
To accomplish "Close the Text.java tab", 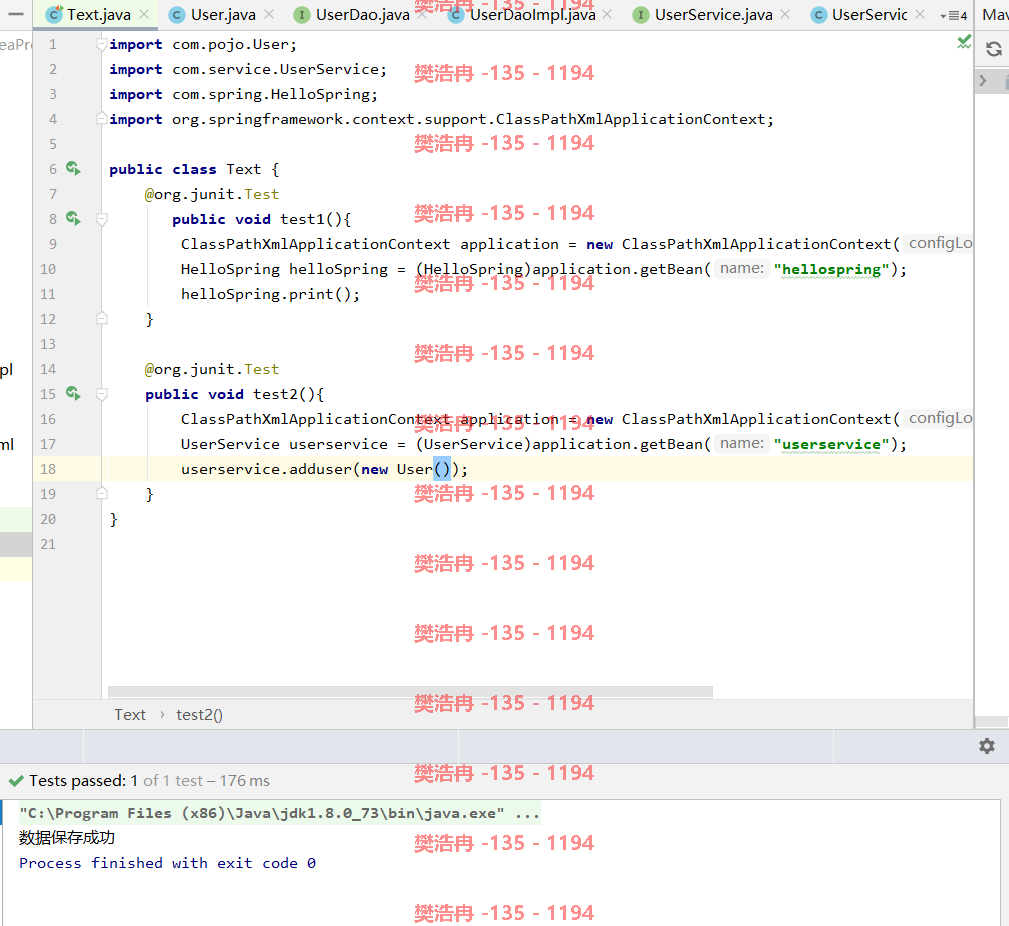I will click(x=144, y=14).
